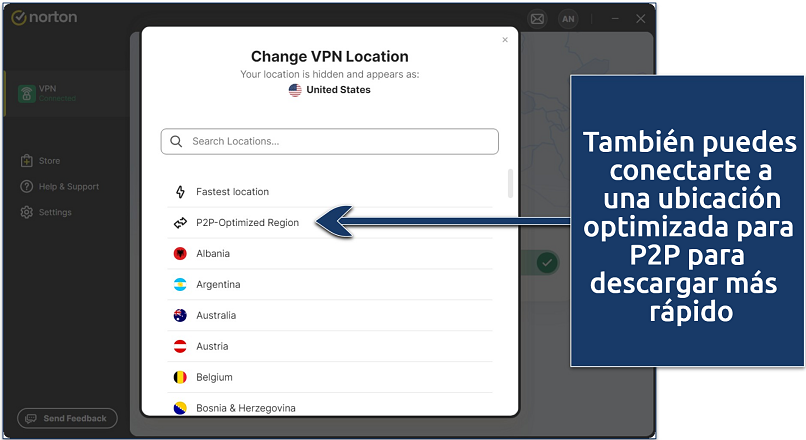Open the Settings gear icon
Screen dimensions: 806x440
tap(27, 212)
